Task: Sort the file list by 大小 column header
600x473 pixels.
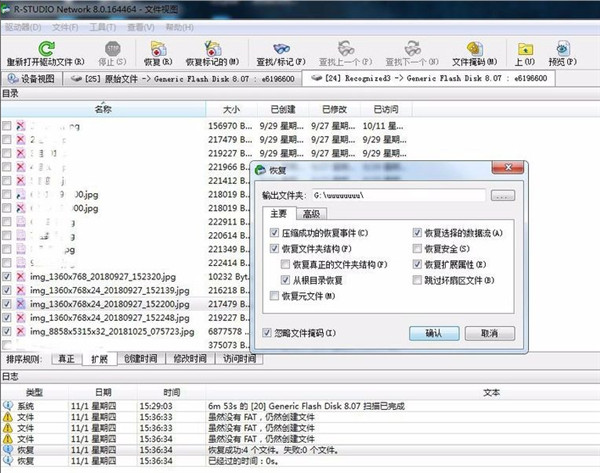Action: pos(231,109)
